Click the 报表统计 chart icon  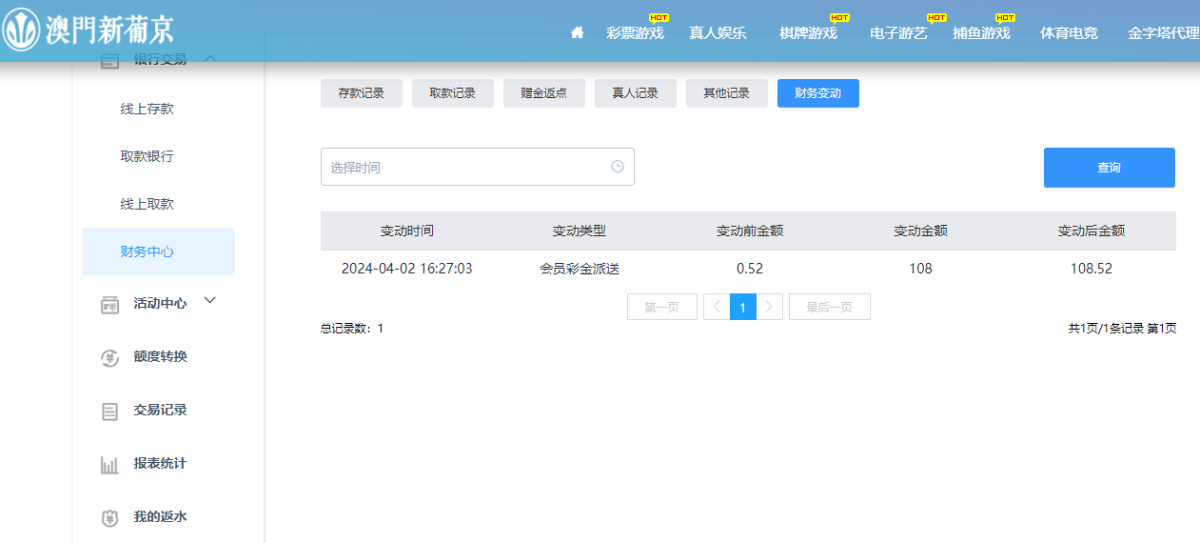110,465
